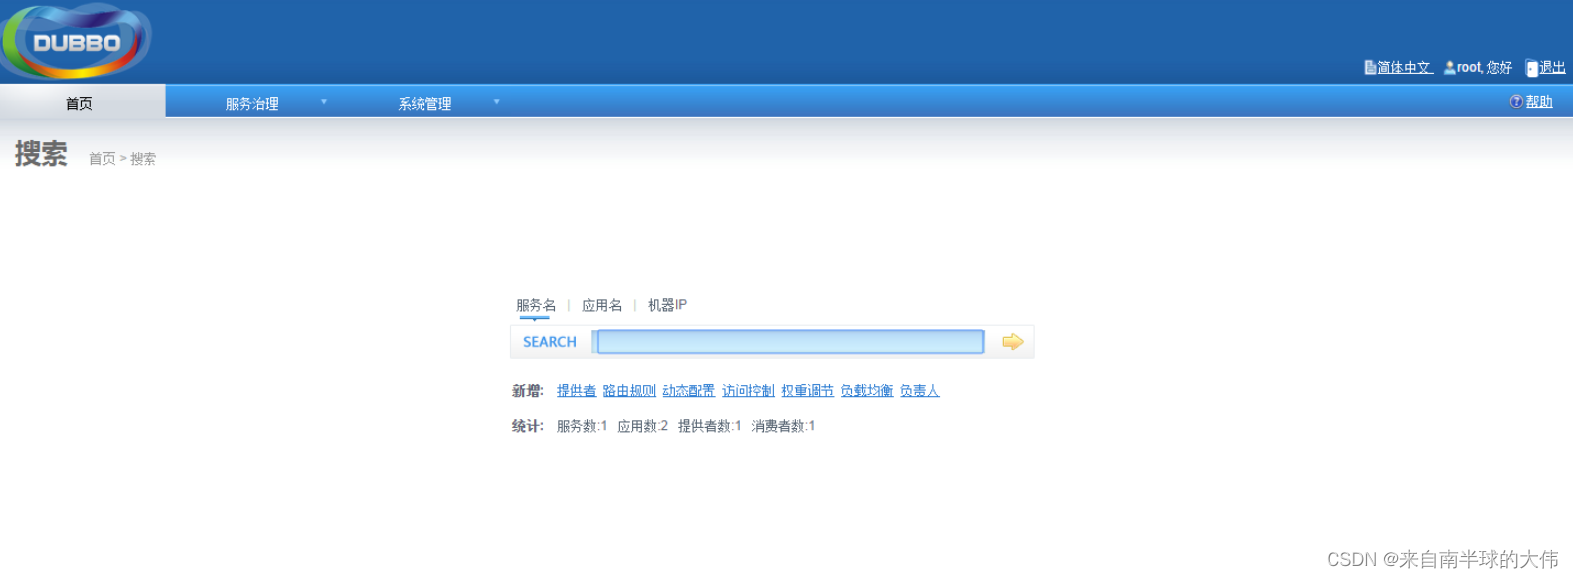Image resolution: width=1573 pixels, height=578 pixels.
Task: Switch language via 简体中文 link
Action: [1405, 68]
